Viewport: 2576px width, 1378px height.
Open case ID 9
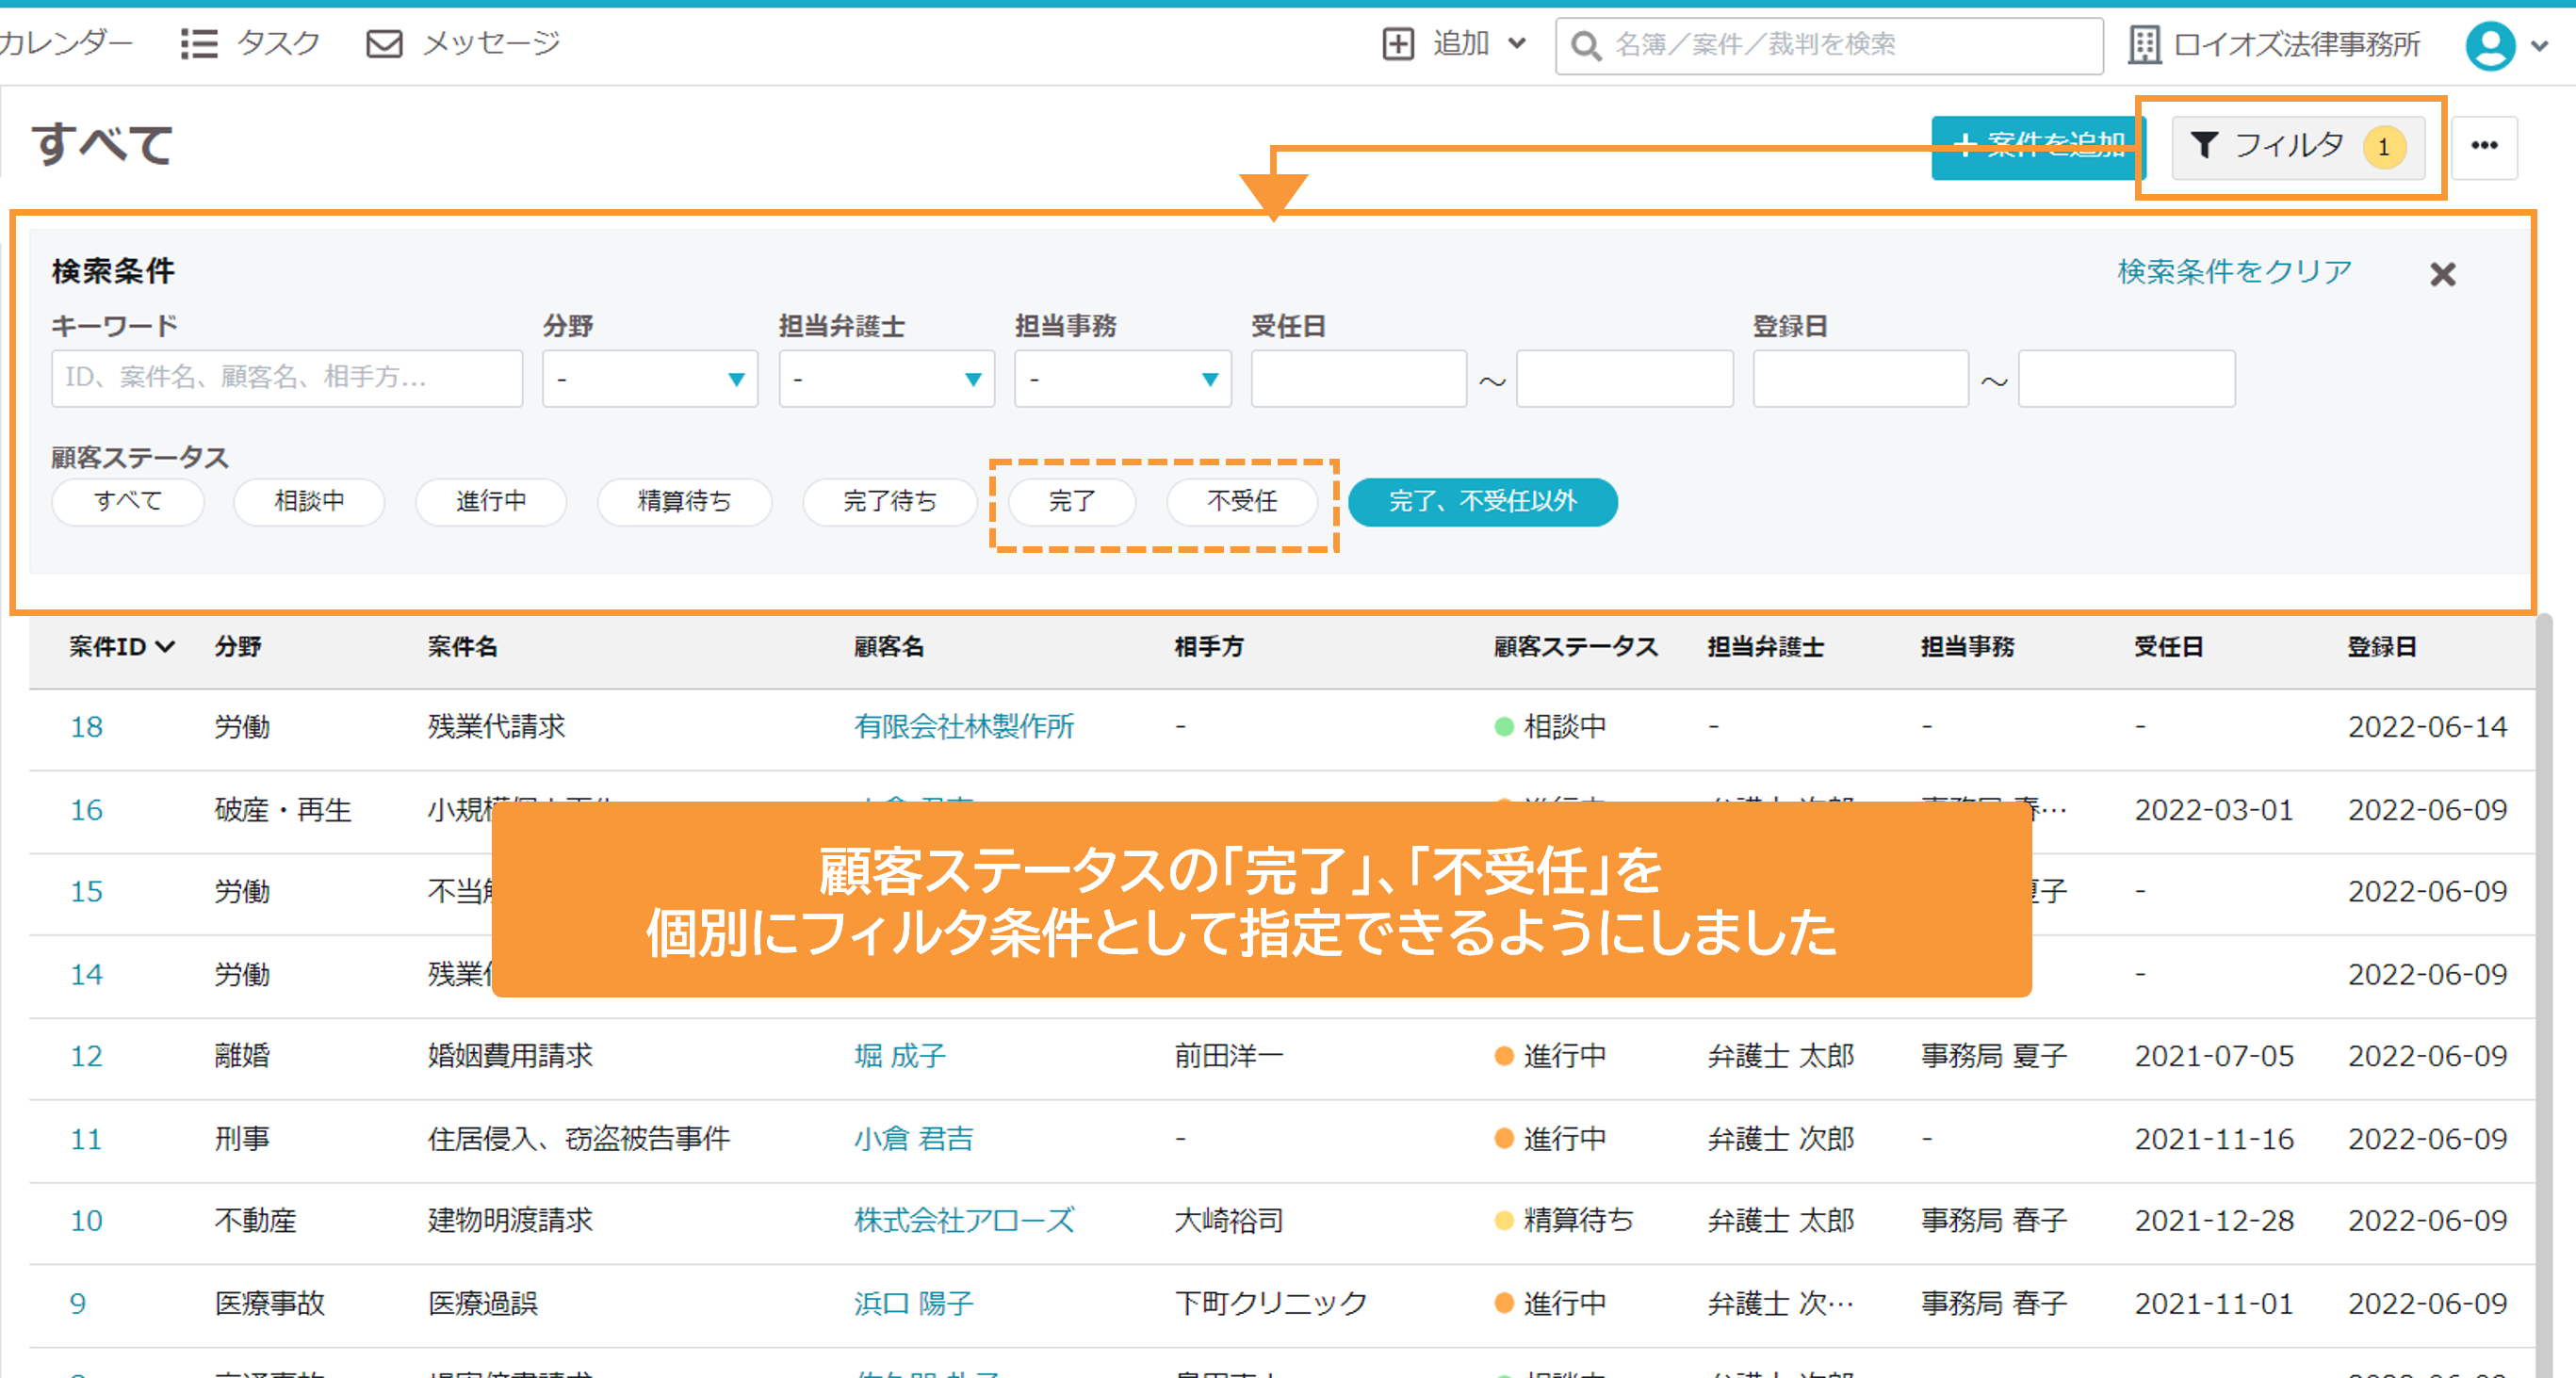78,1303
